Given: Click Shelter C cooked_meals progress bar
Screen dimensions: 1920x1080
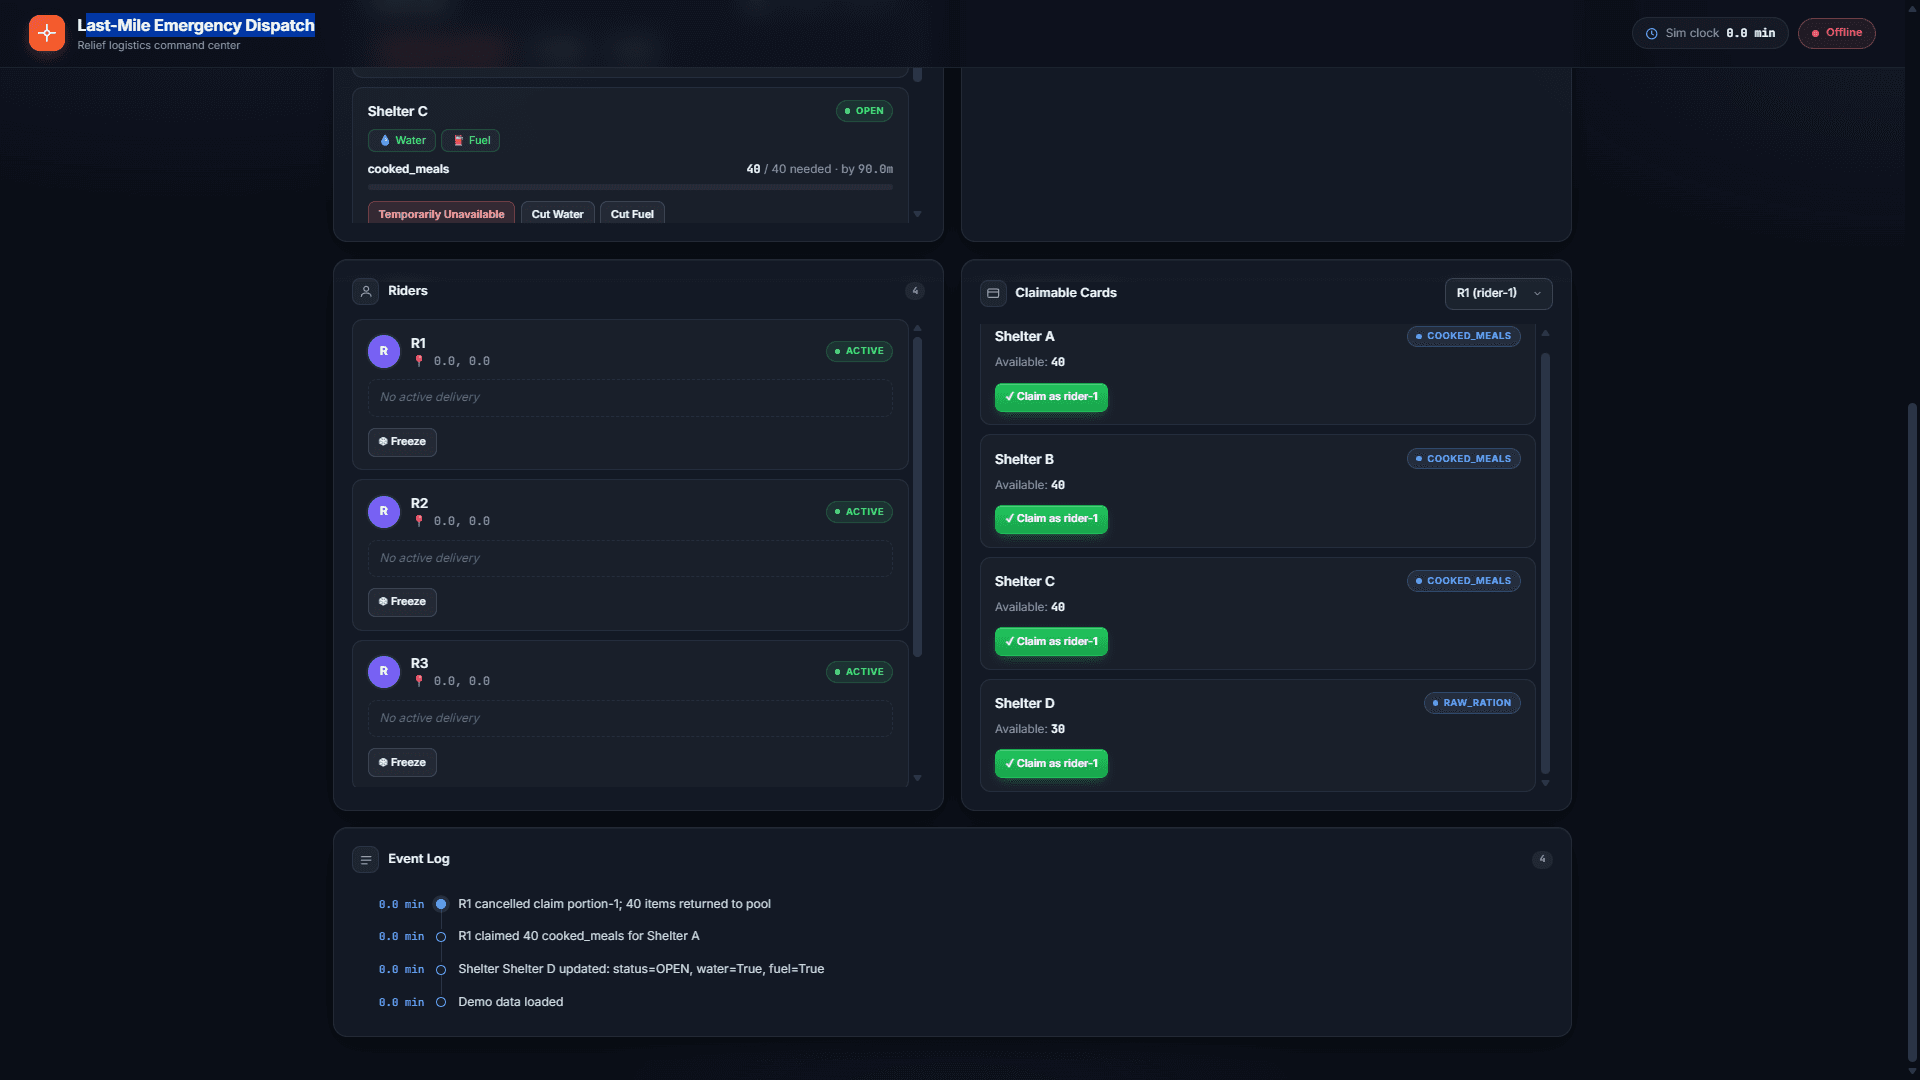Looking at the screenshot, I should point(630,187).
